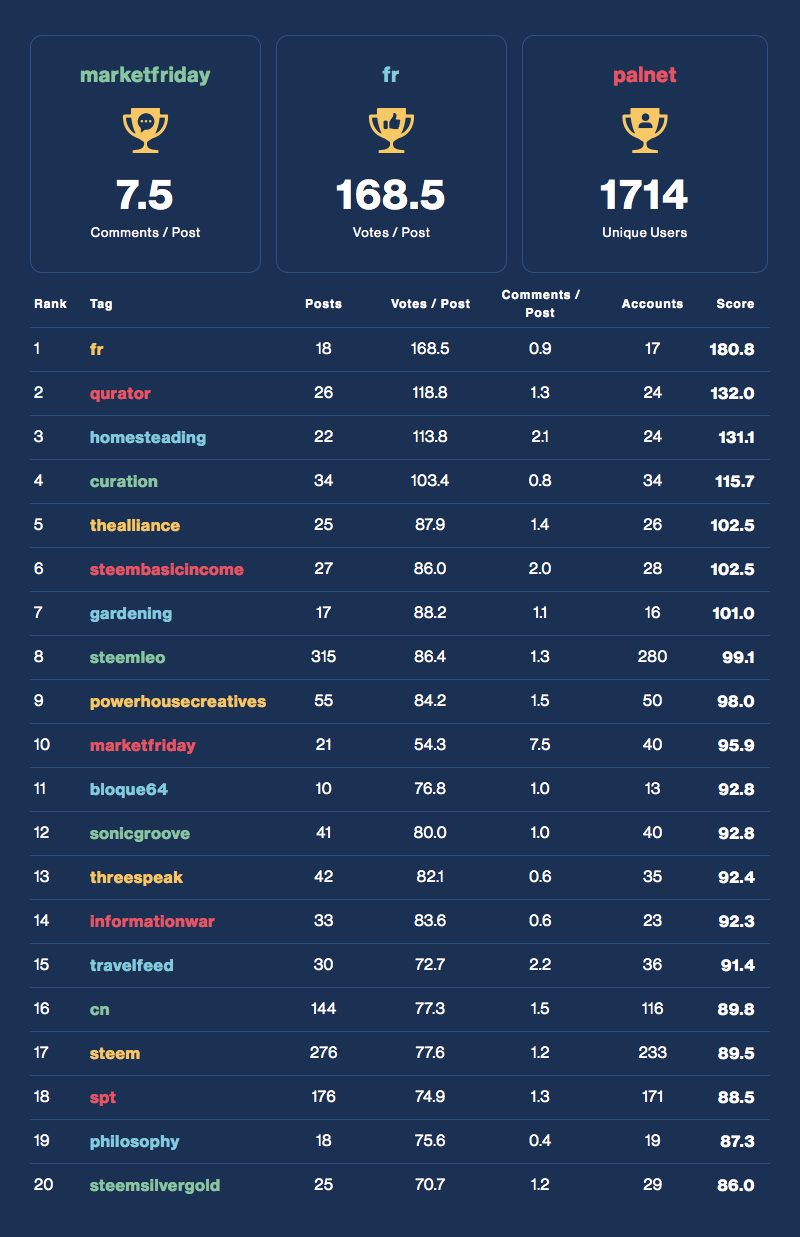Click score 98.0 for powerhousecreatives
800x1237 pixels.
tap(734, 701)
